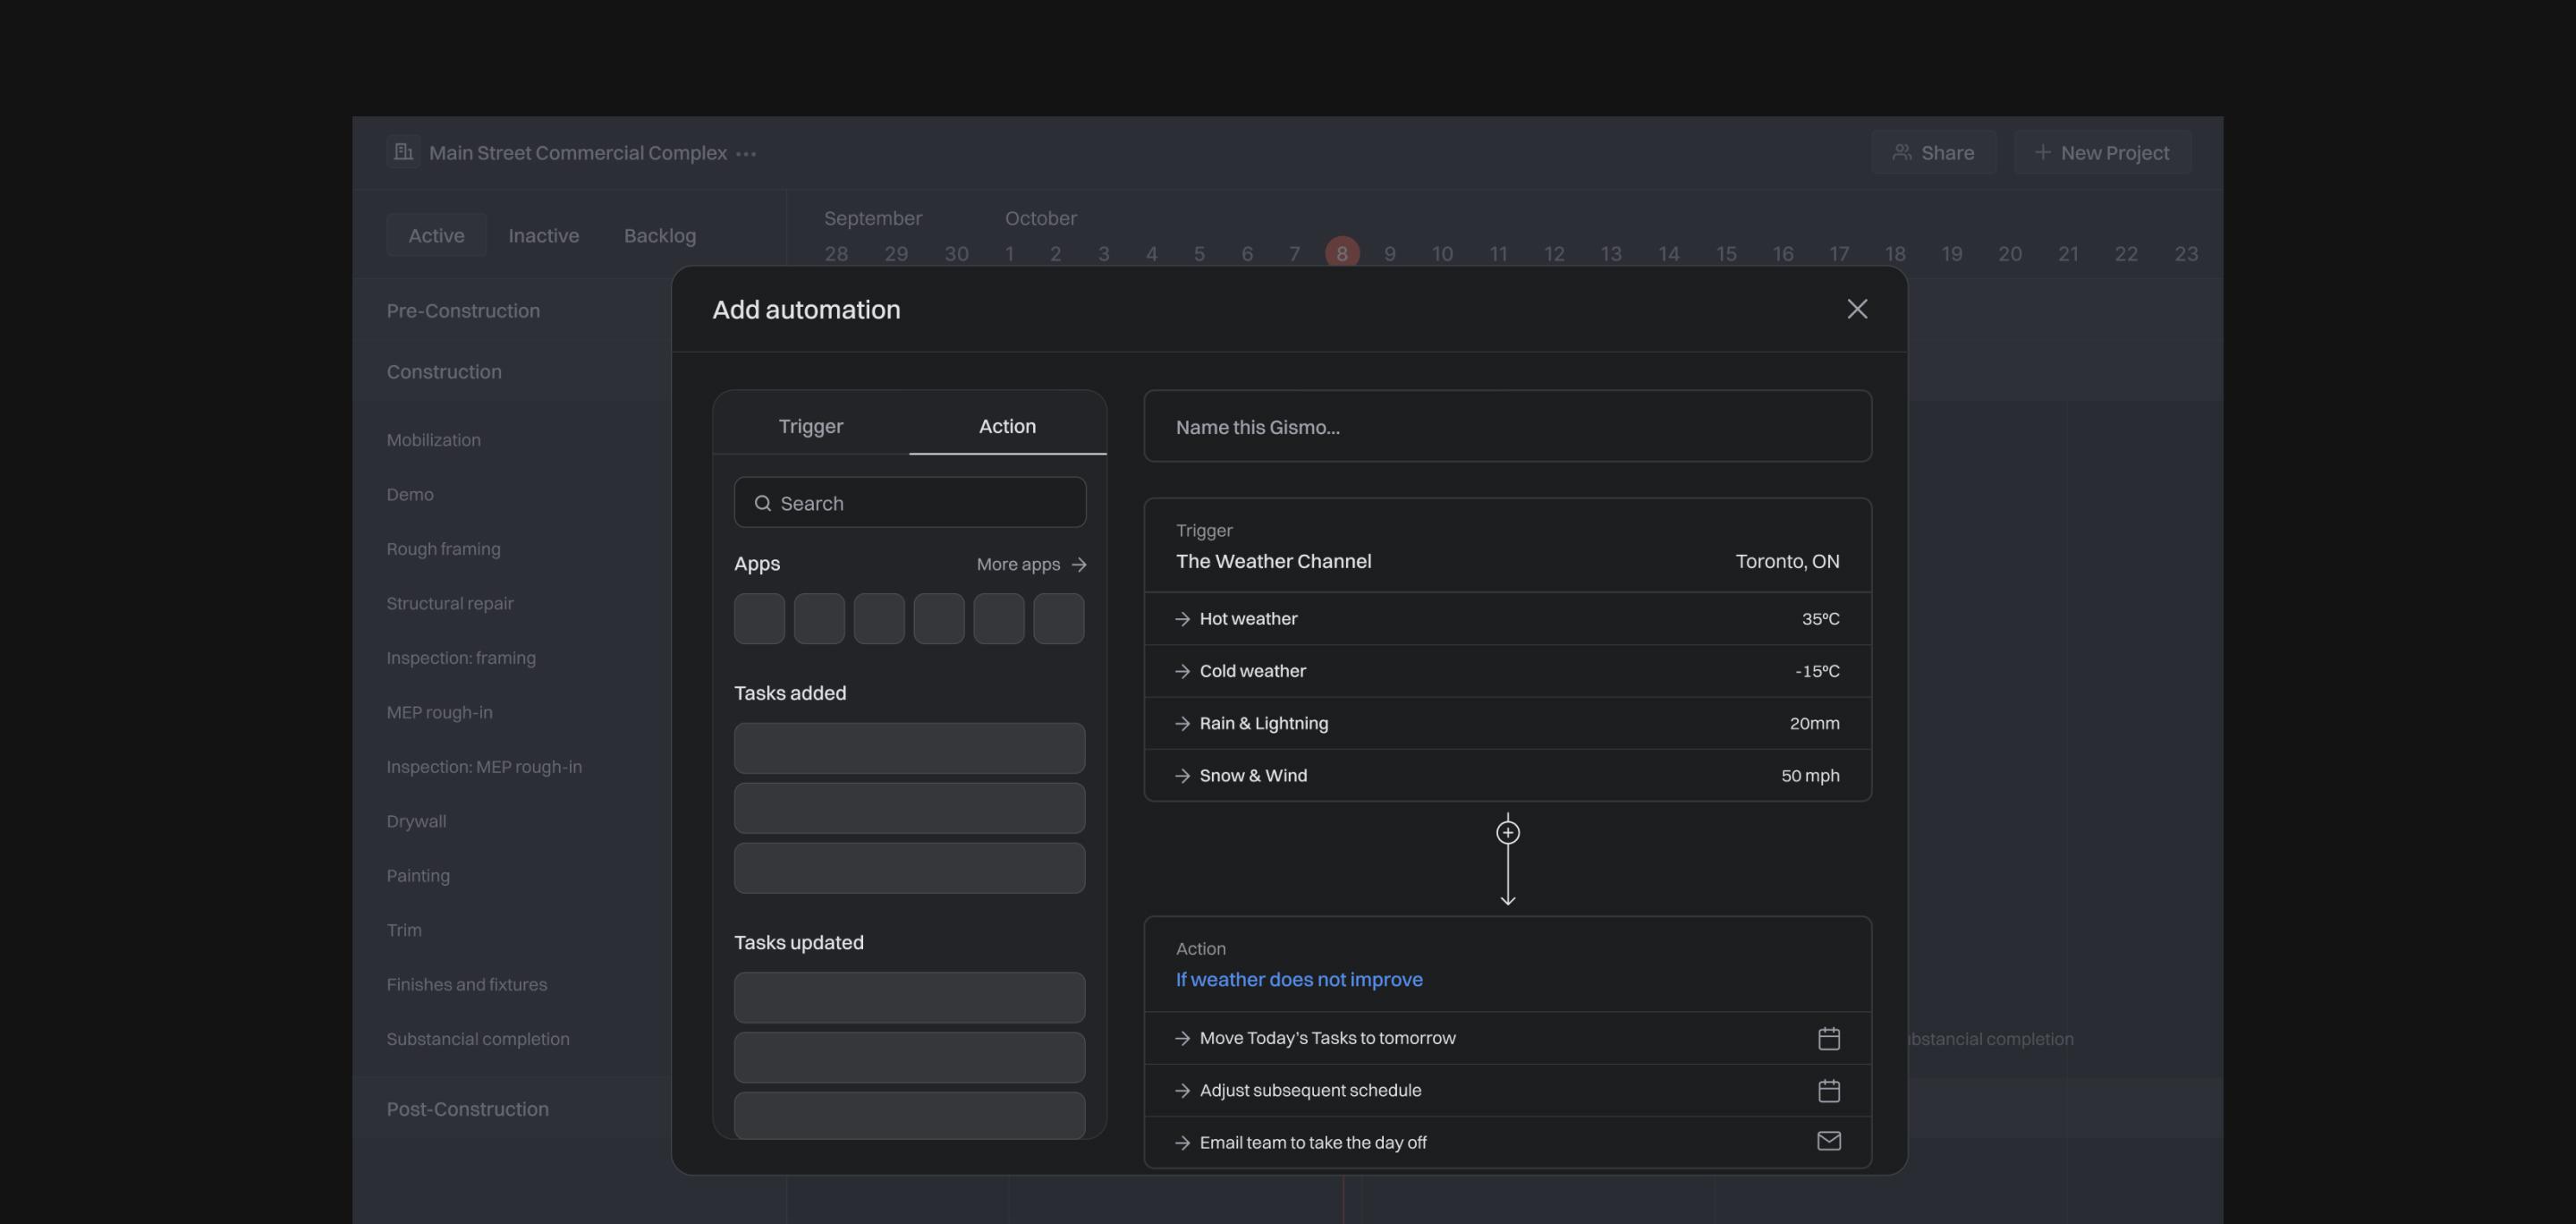Select the Rough framing task
The height and width of the screenshot is (1224, 2576).
pyautogui.click(x=443, y=549)
